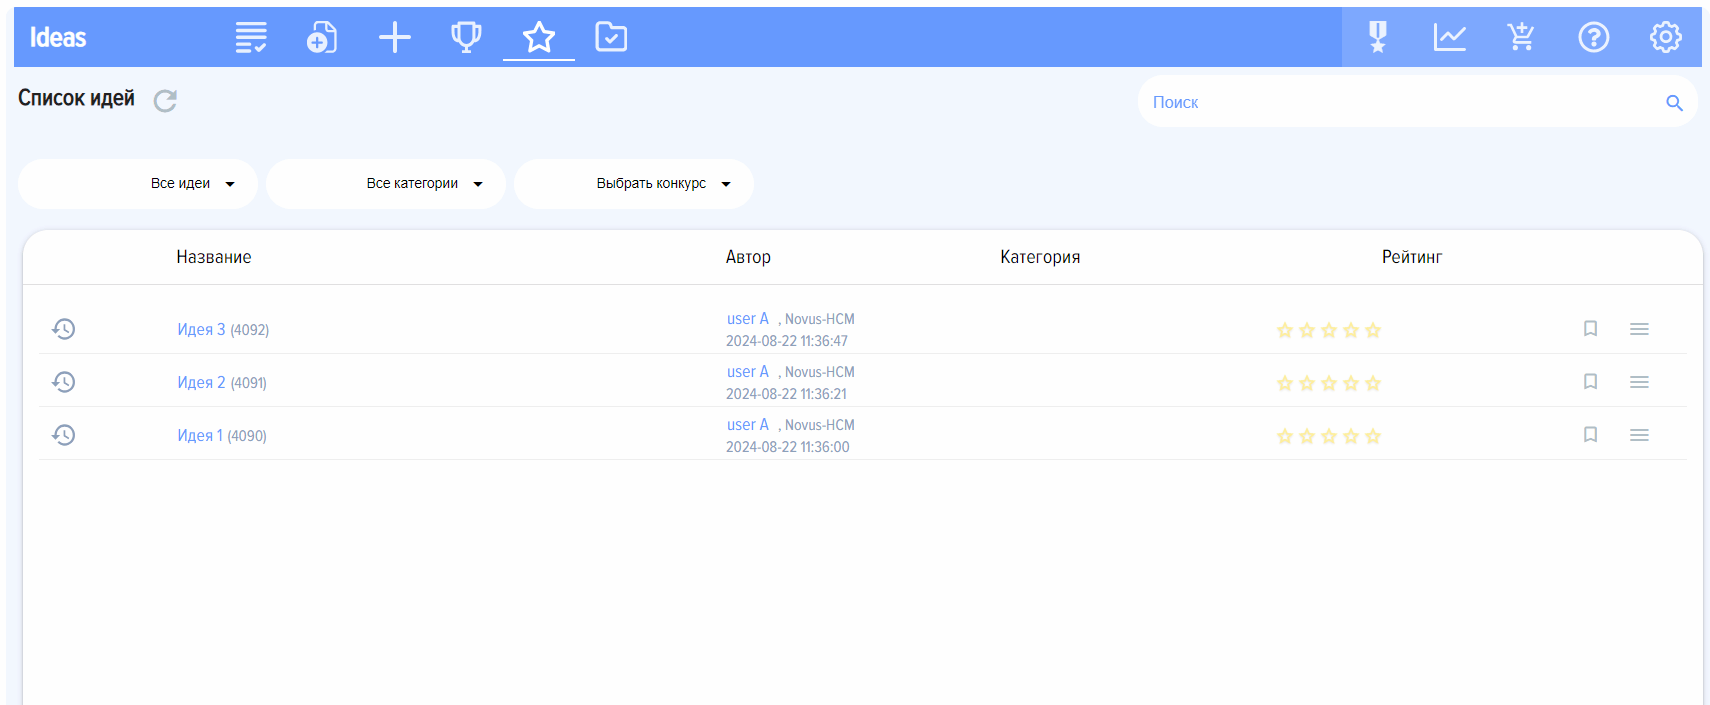
Task: Open the shopping cart icon
Action: (x=1521, y=38)
